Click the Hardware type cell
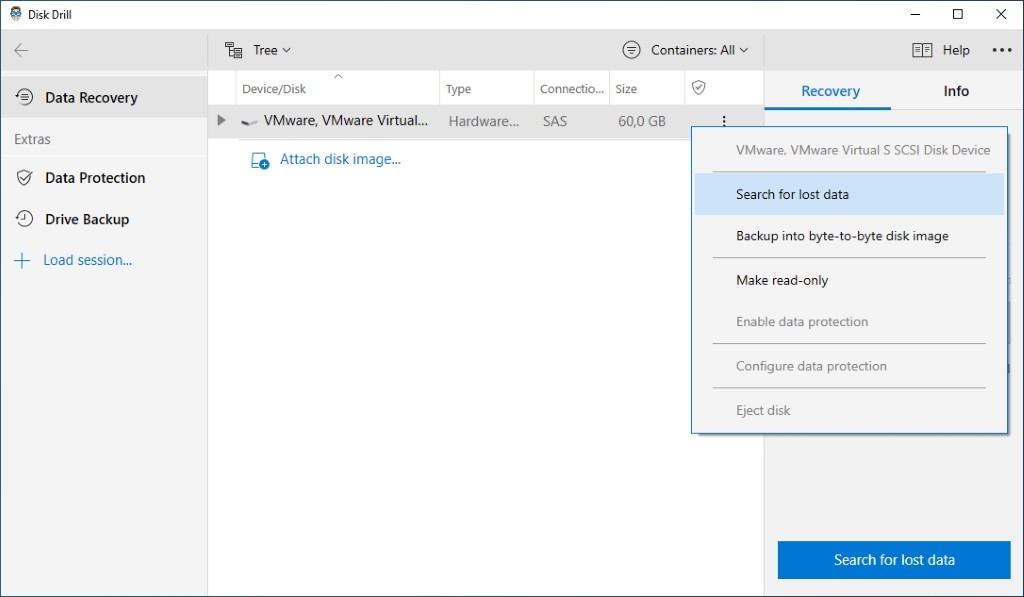1024x597 pixels. click(483, 121)
